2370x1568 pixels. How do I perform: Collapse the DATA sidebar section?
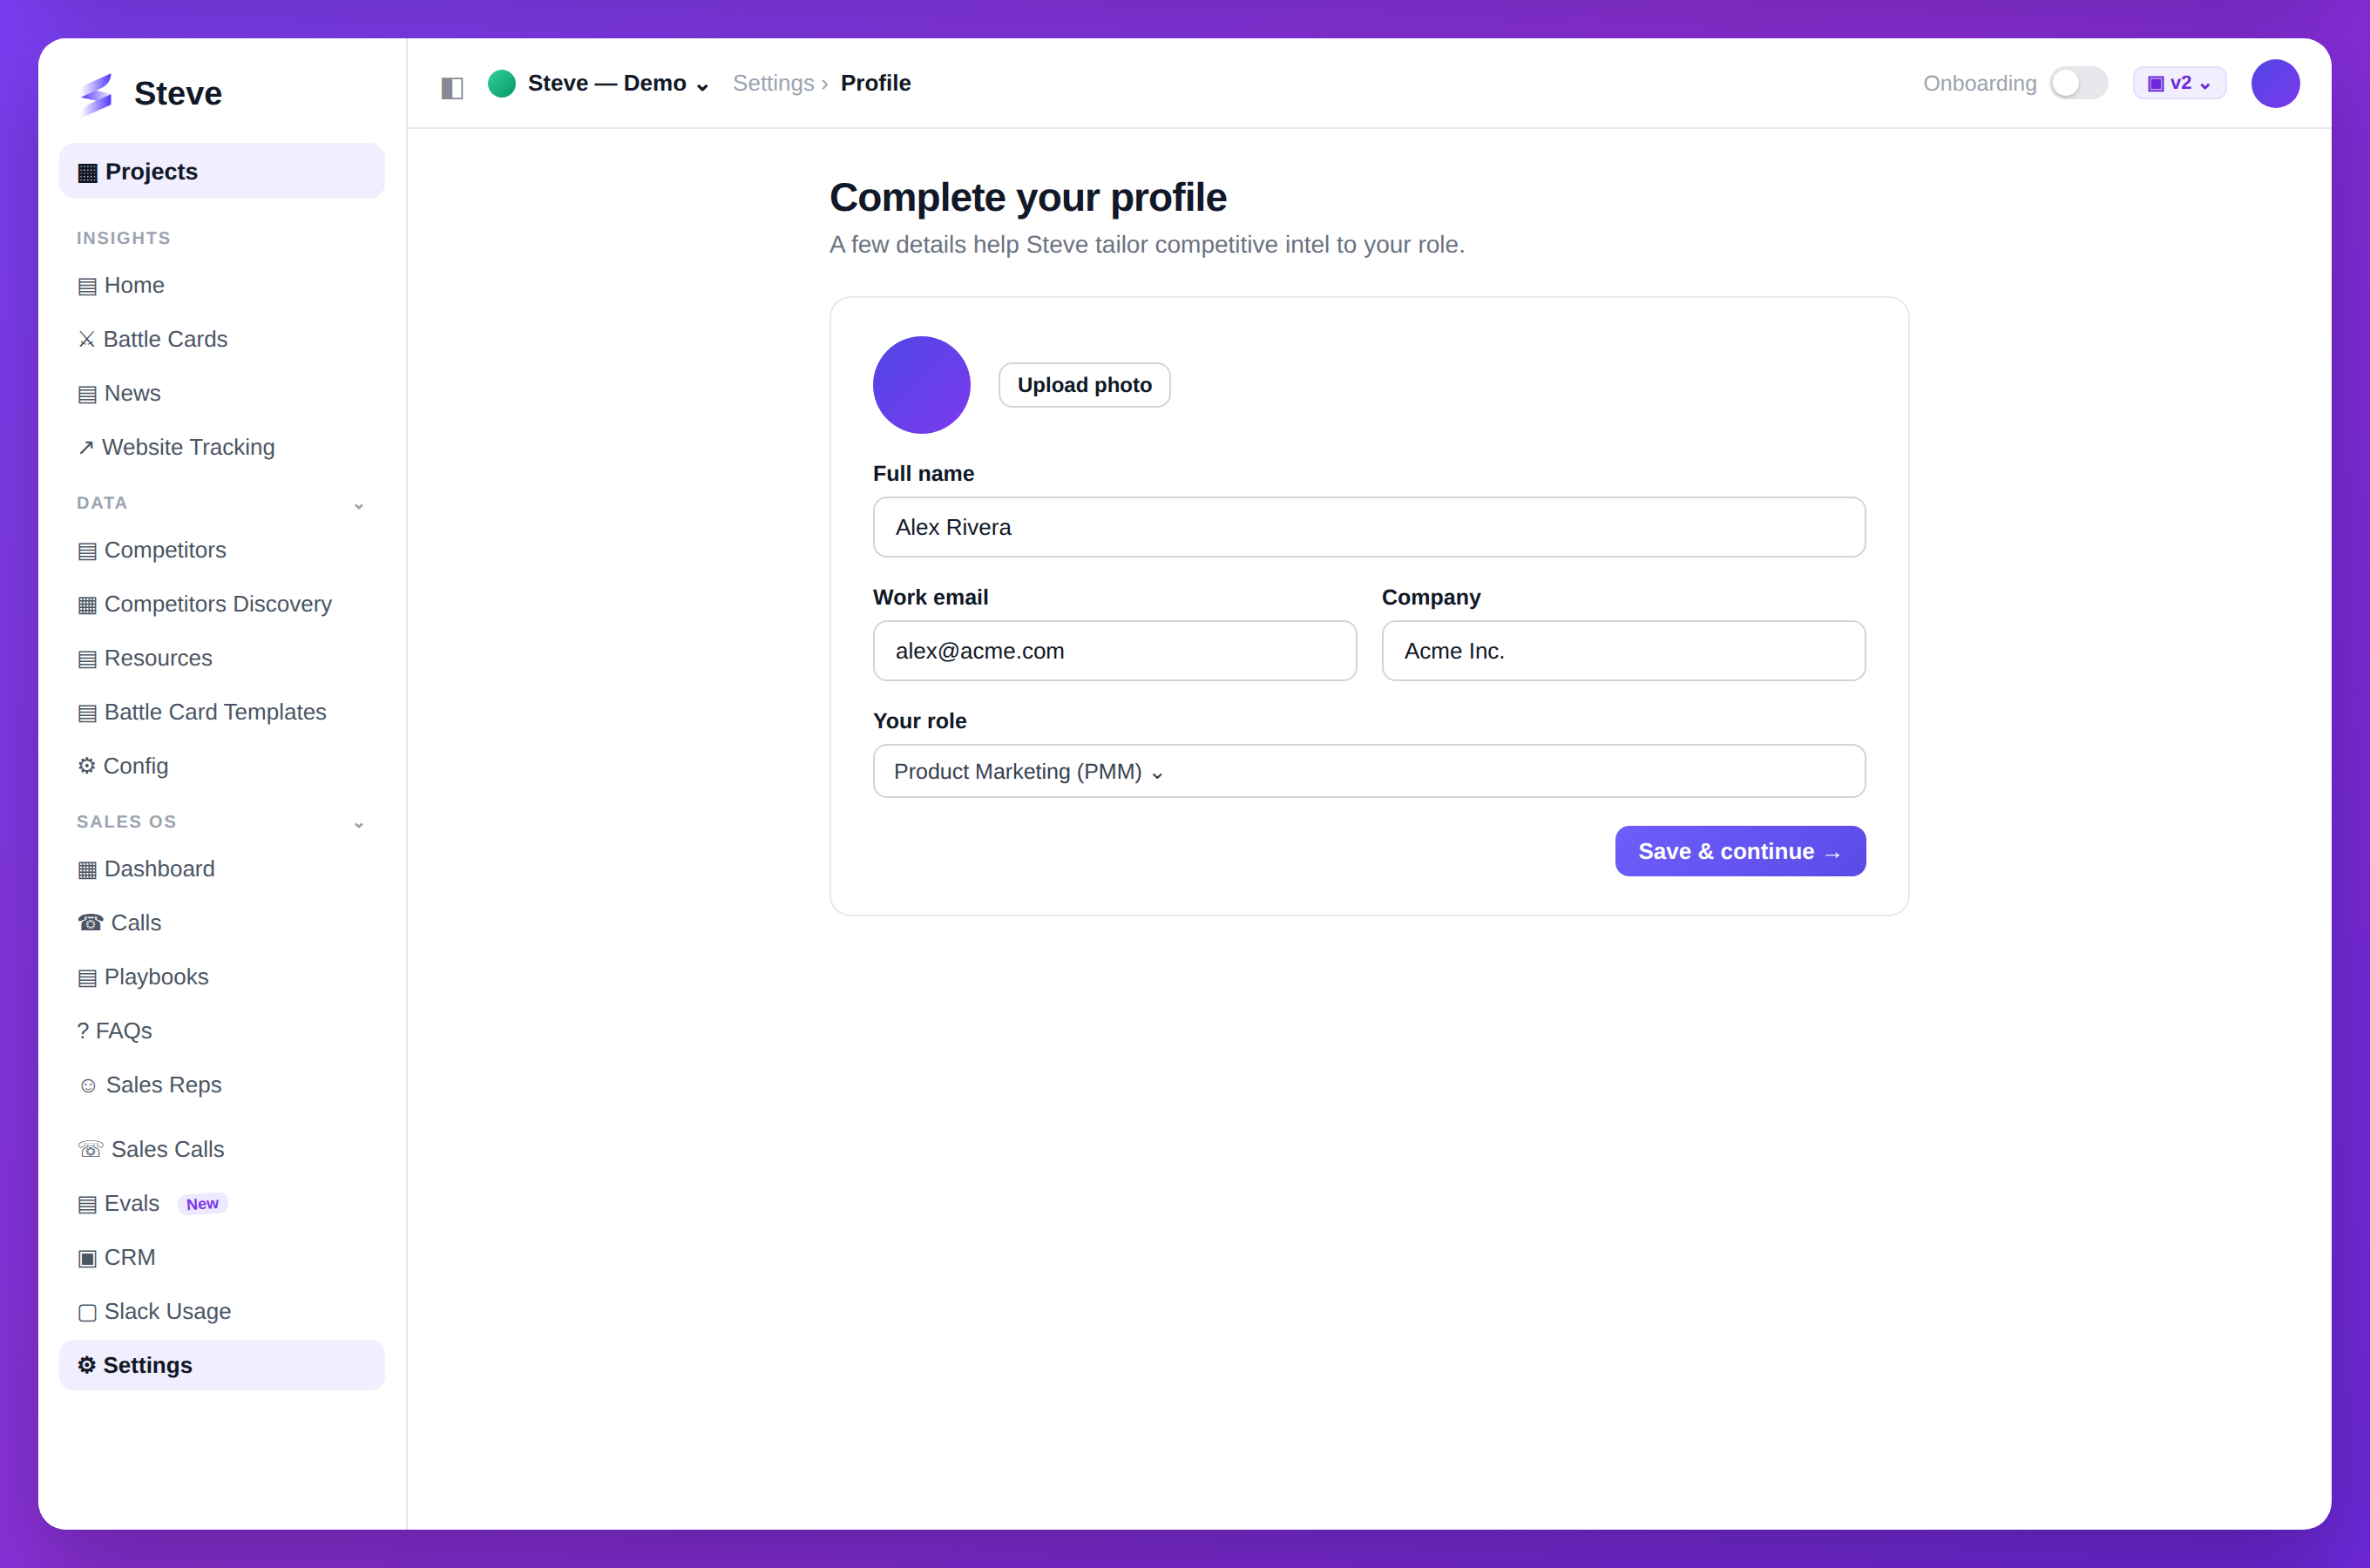pos(358,505)
